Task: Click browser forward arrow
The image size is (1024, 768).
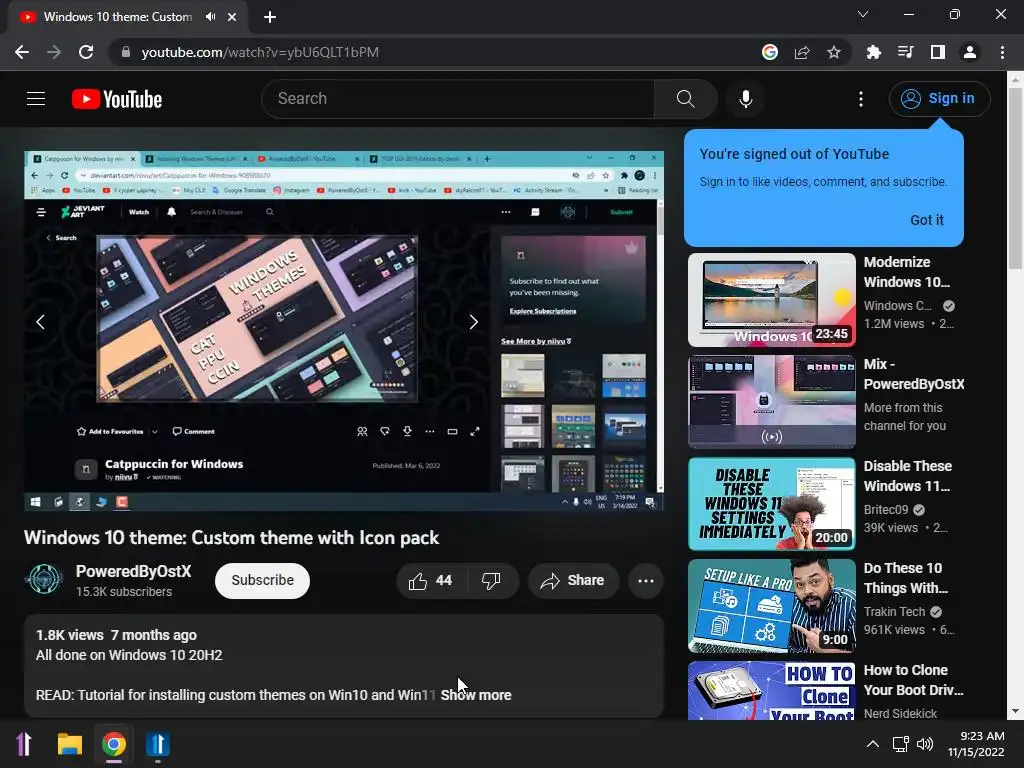Action: tap(54, 52)
